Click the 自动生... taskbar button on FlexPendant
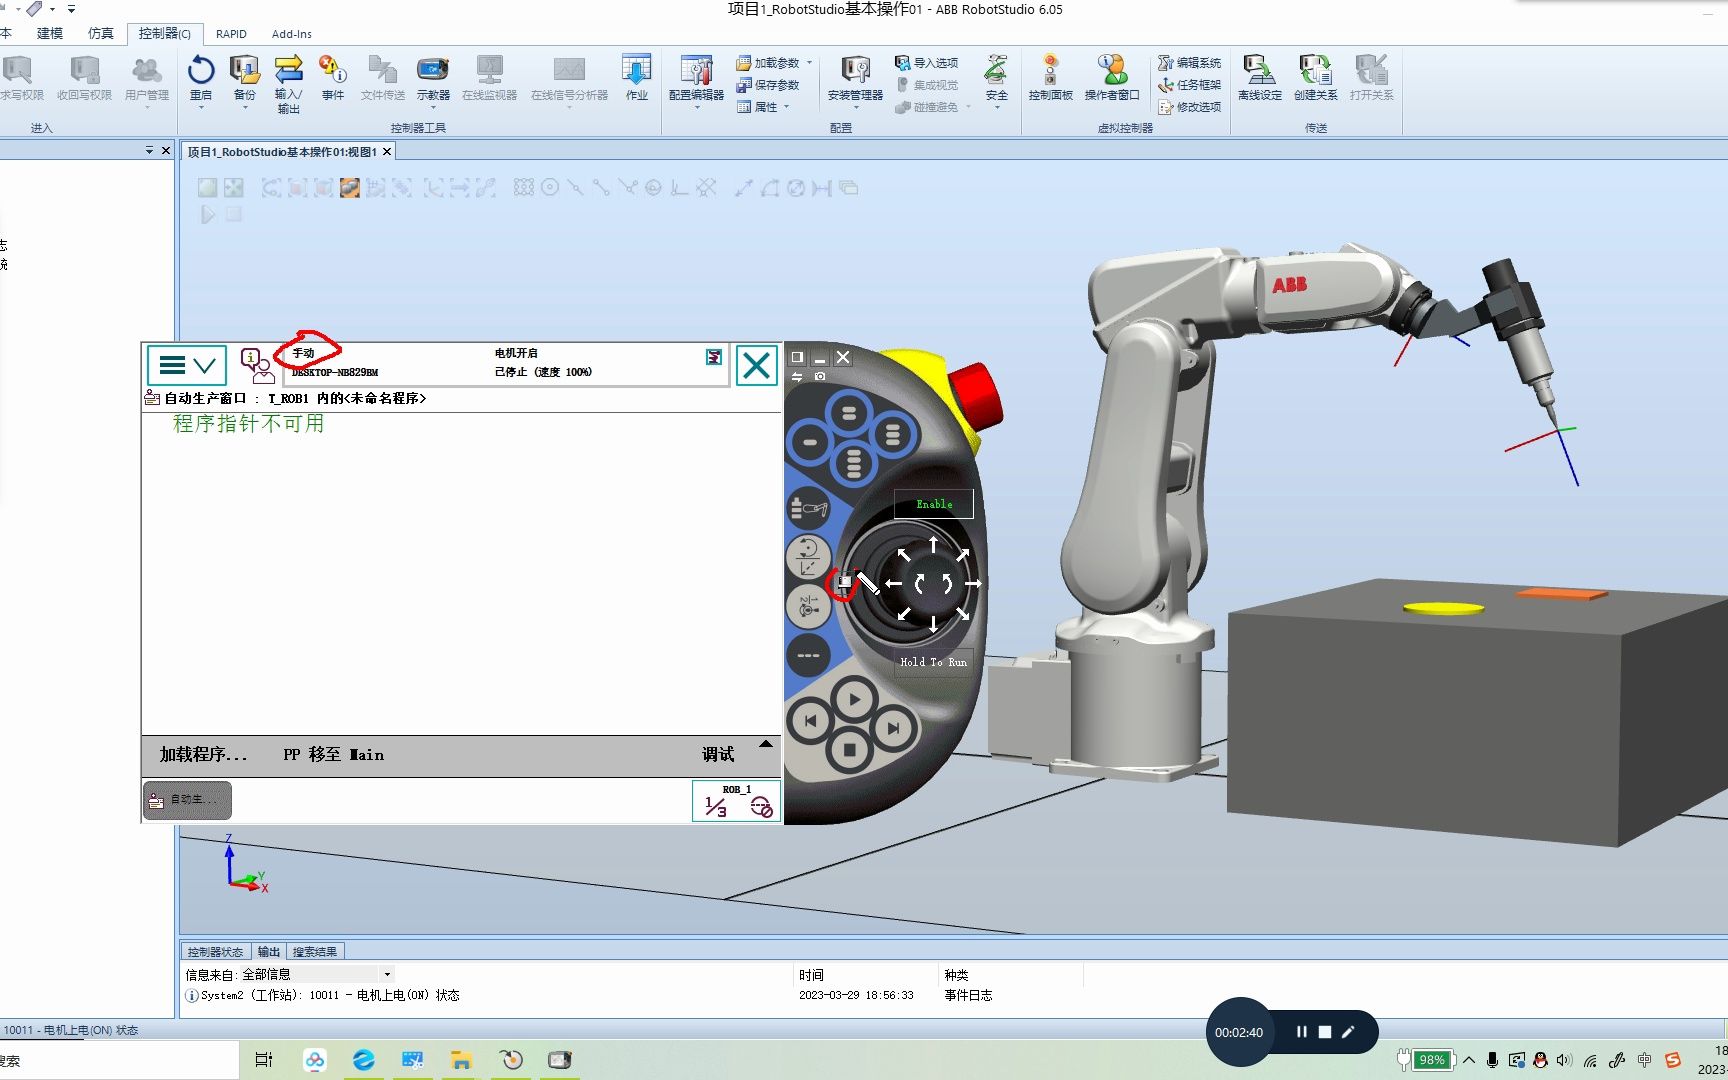 coord(187,800)
